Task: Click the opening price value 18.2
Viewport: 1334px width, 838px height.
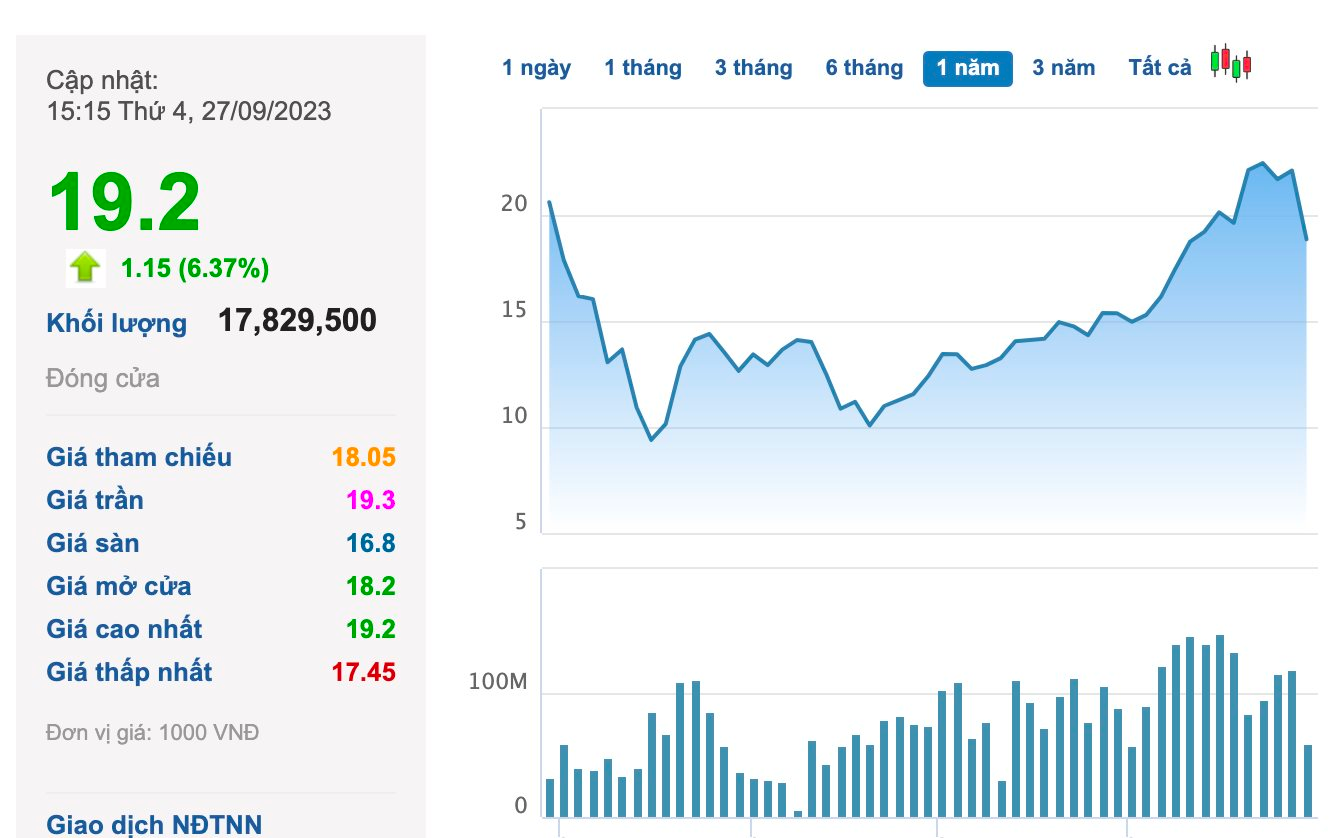Action: (371, 587)
